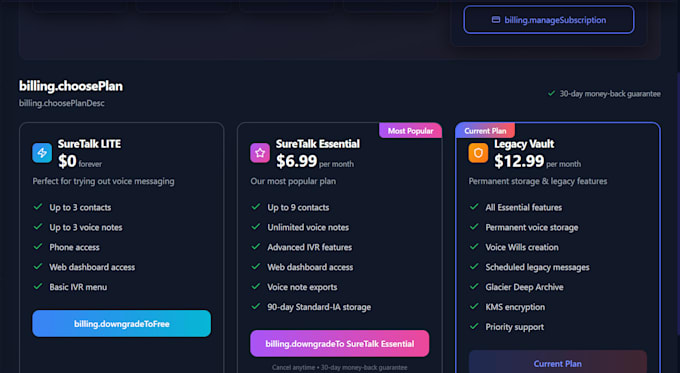Click the SureTalk LITE lightning bolt icon
The height and width of the screenshot is (373, 680).
42,153
